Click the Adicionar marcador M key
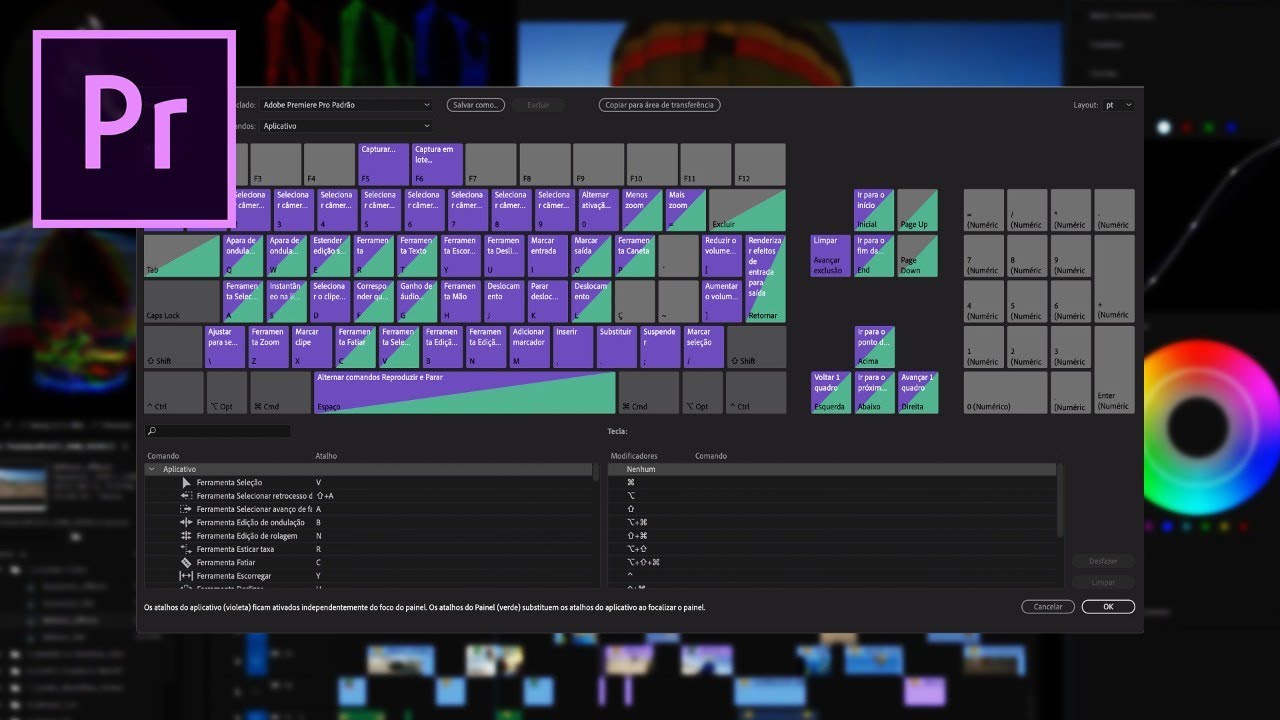Screen dimensions: 1280x720 point(529,347)
